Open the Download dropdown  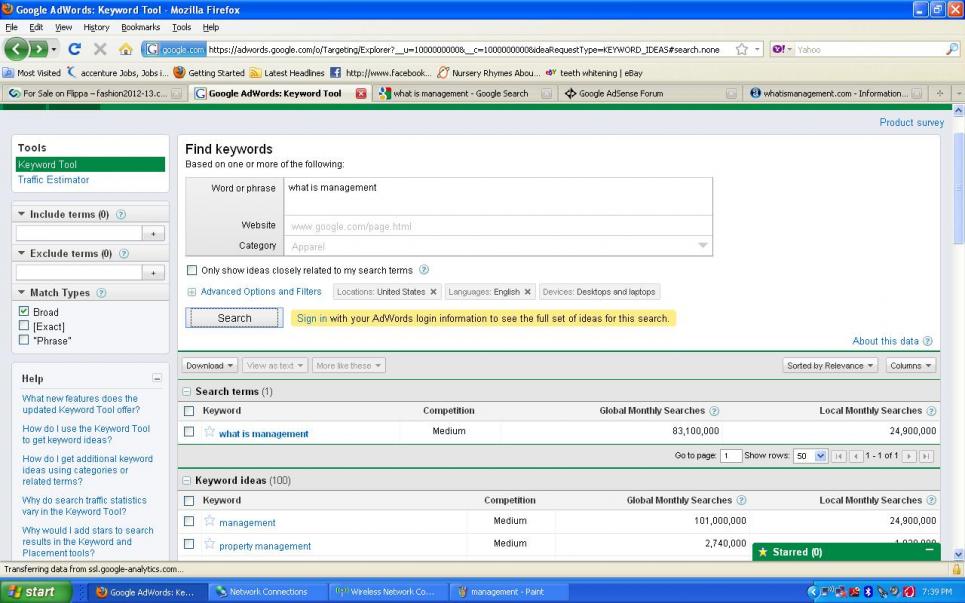tap(210, 365)
